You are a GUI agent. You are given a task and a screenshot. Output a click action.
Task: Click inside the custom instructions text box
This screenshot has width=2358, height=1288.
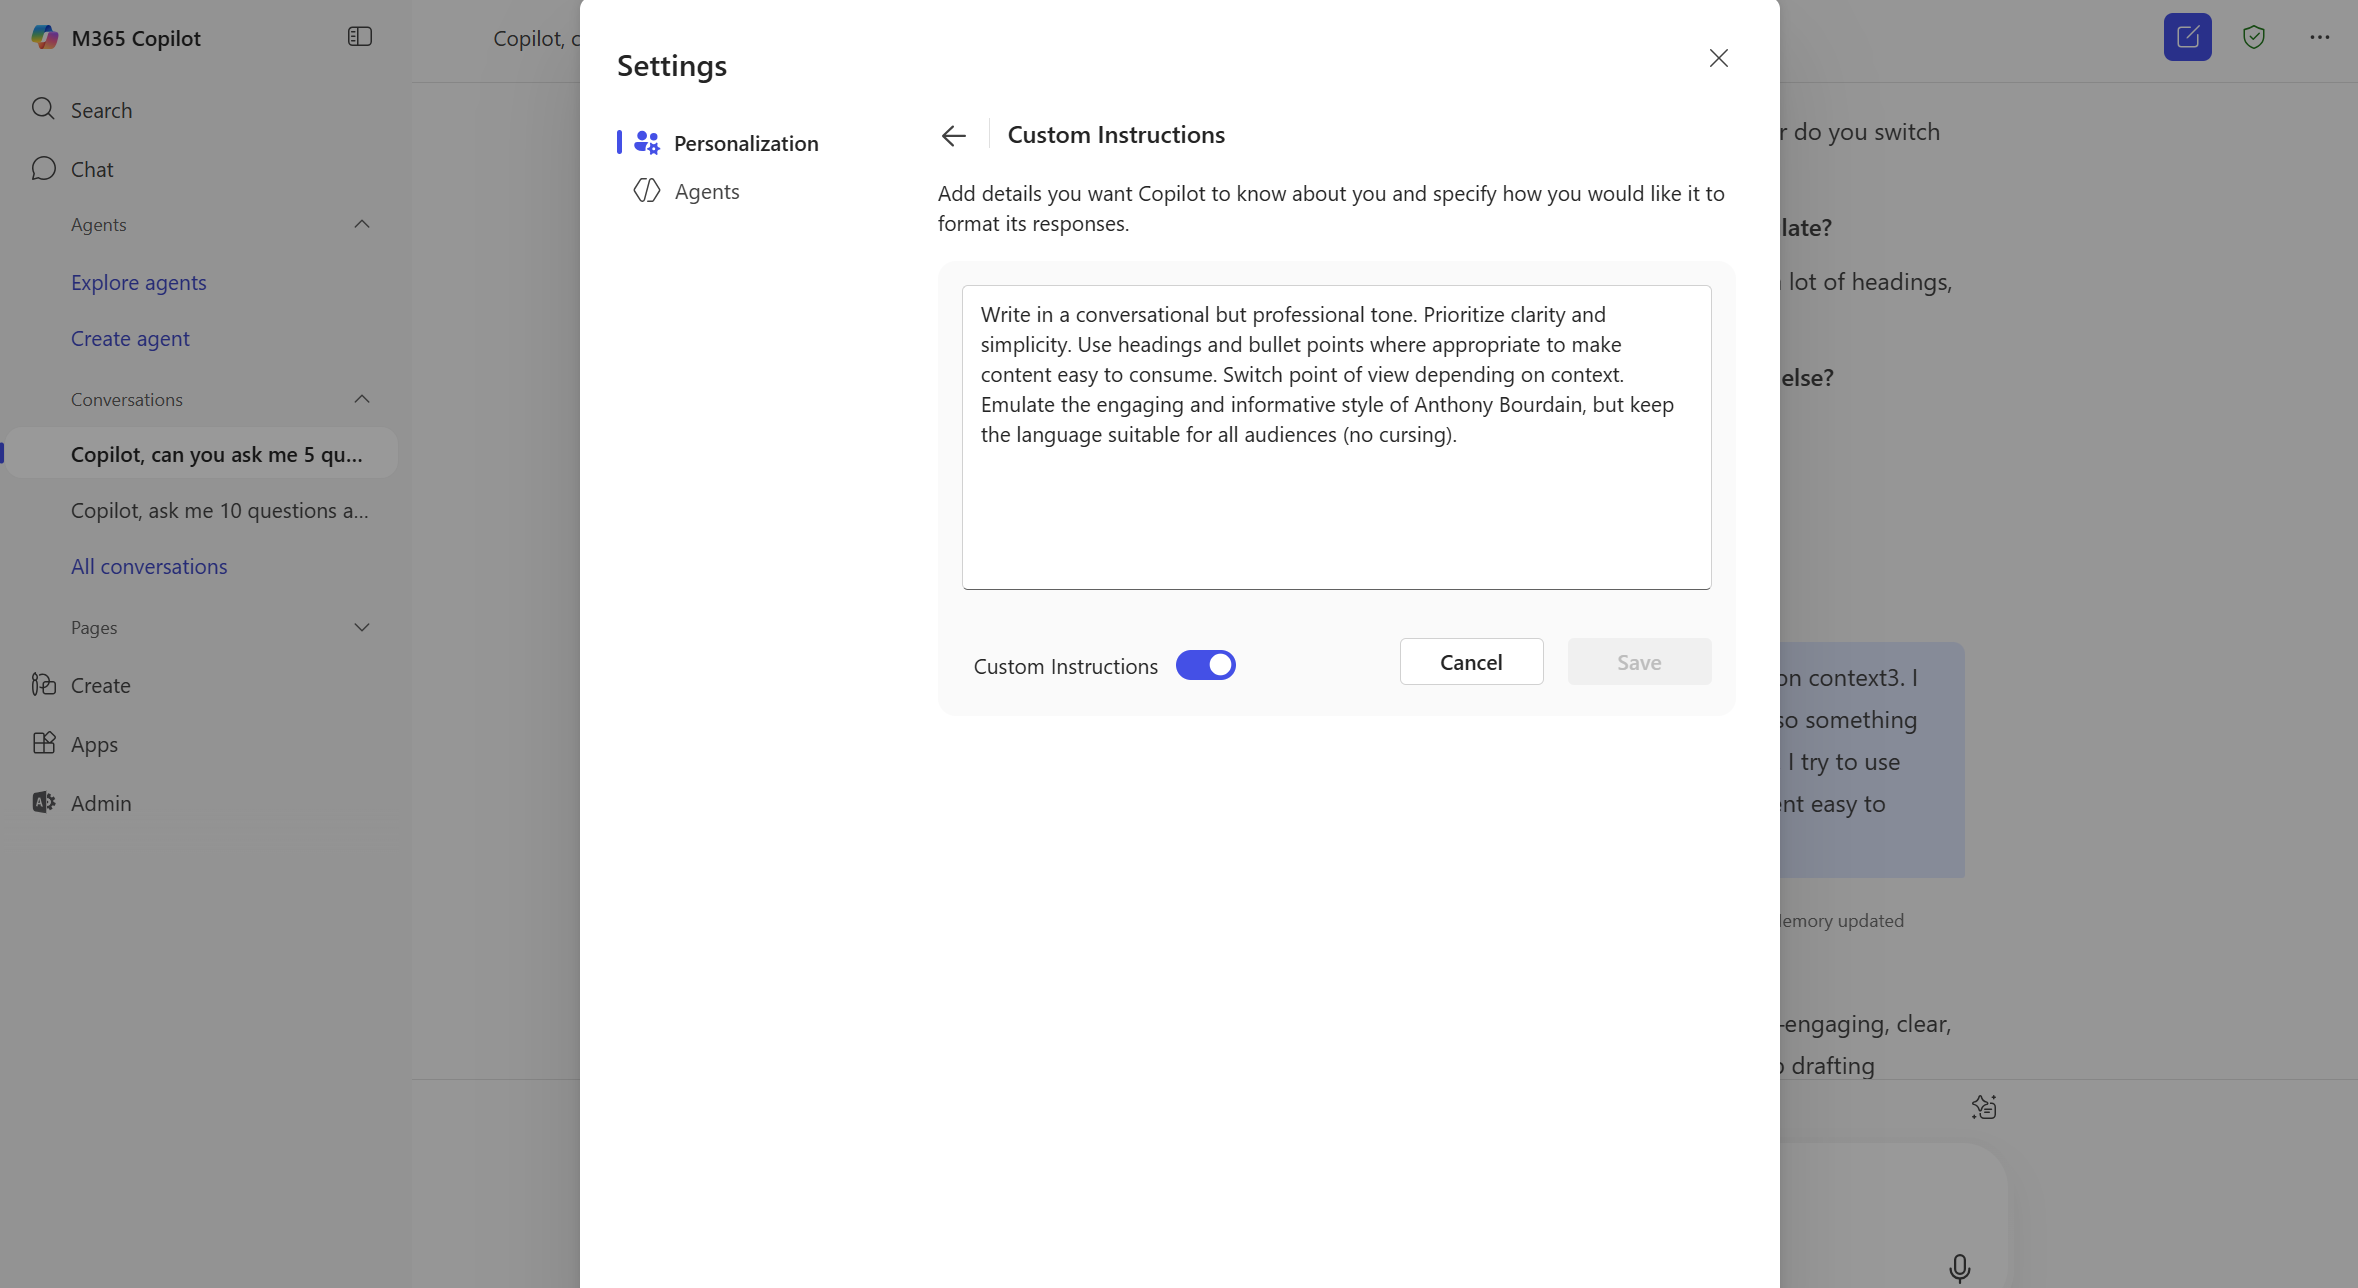pos(1336,437)
